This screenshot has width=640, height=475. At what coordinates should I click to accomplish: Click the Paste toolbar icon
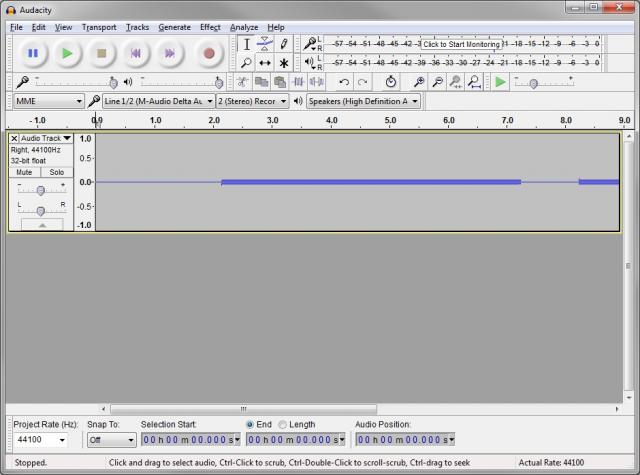coord(280,82)
